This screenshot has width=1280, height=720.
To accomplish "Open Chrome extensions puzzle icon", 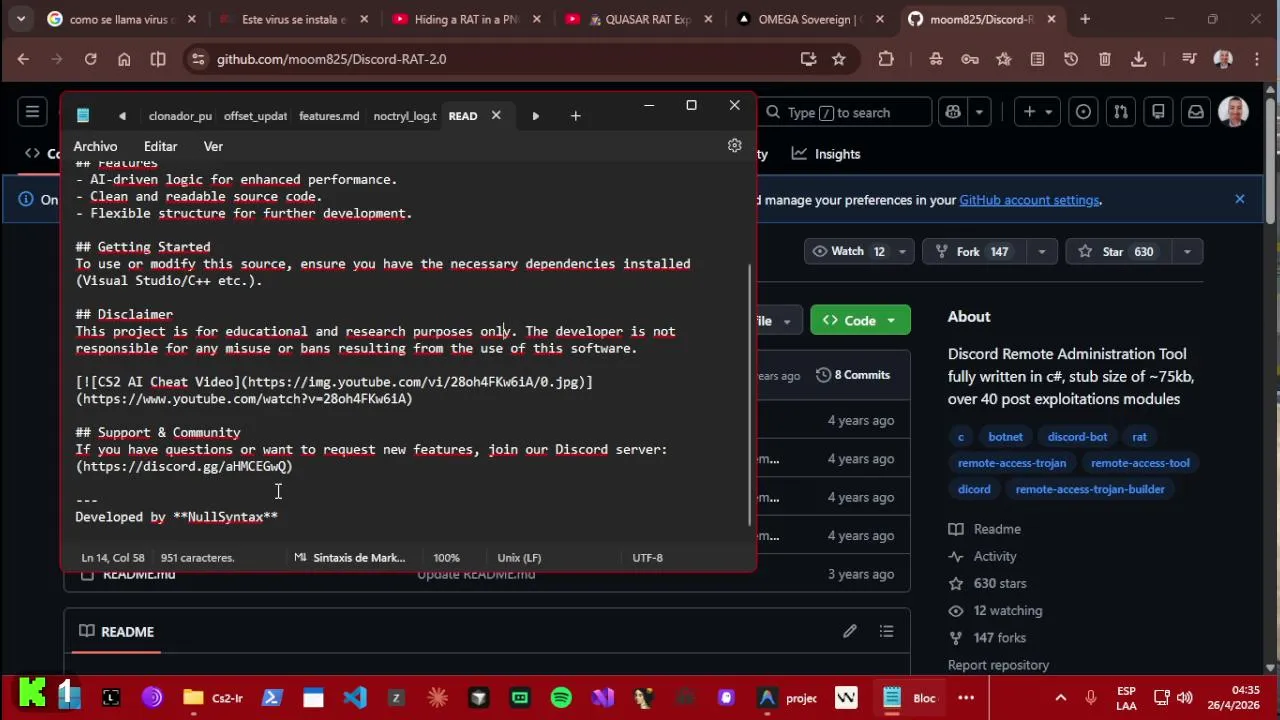I will 886,59.
